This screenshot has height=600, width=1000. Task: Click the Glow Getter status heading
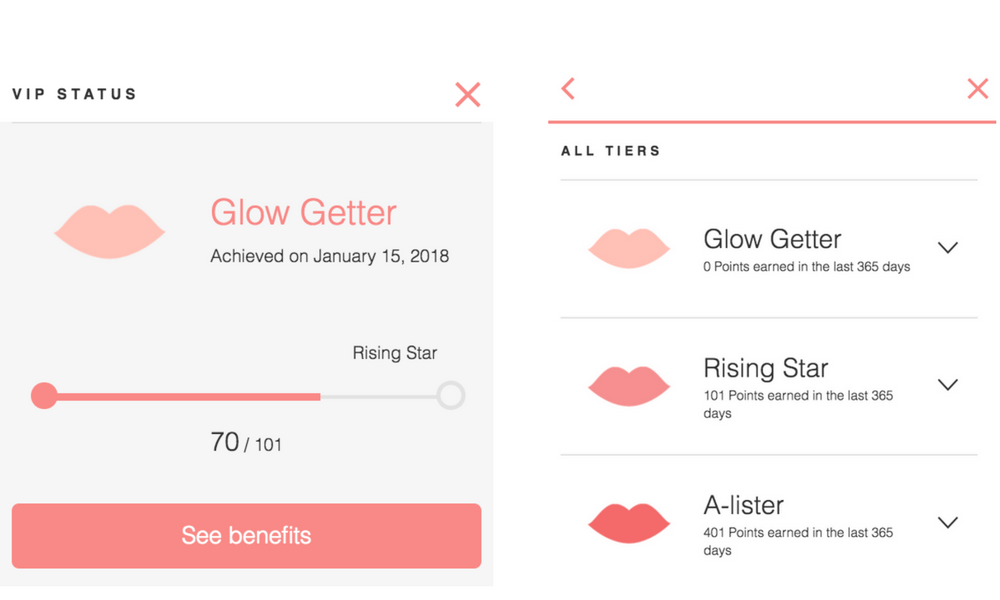tap(304, 212)
